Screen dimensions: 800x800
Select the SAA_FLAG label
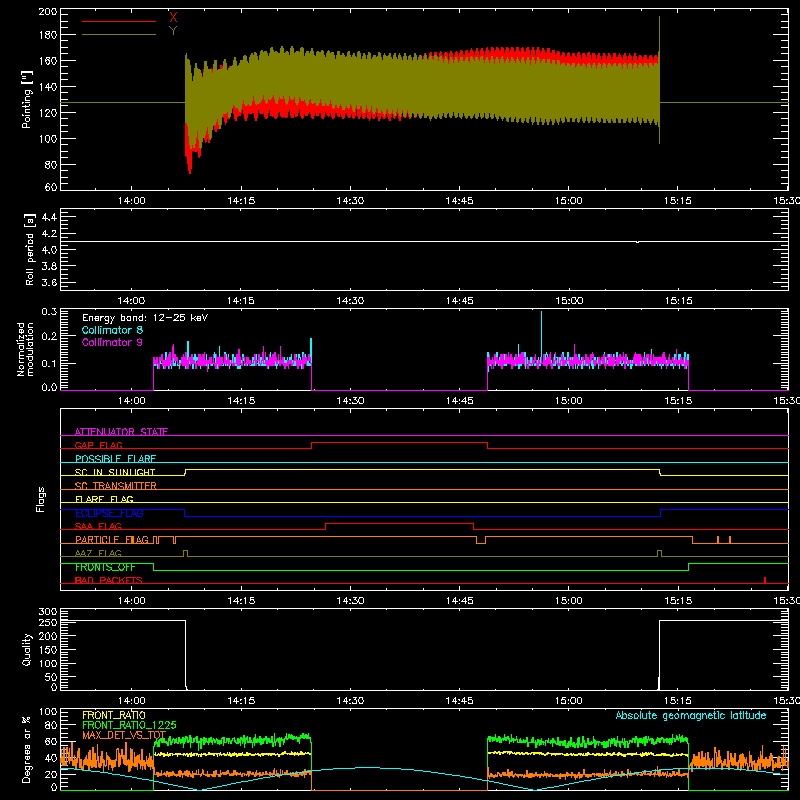[x=98, y=526]
